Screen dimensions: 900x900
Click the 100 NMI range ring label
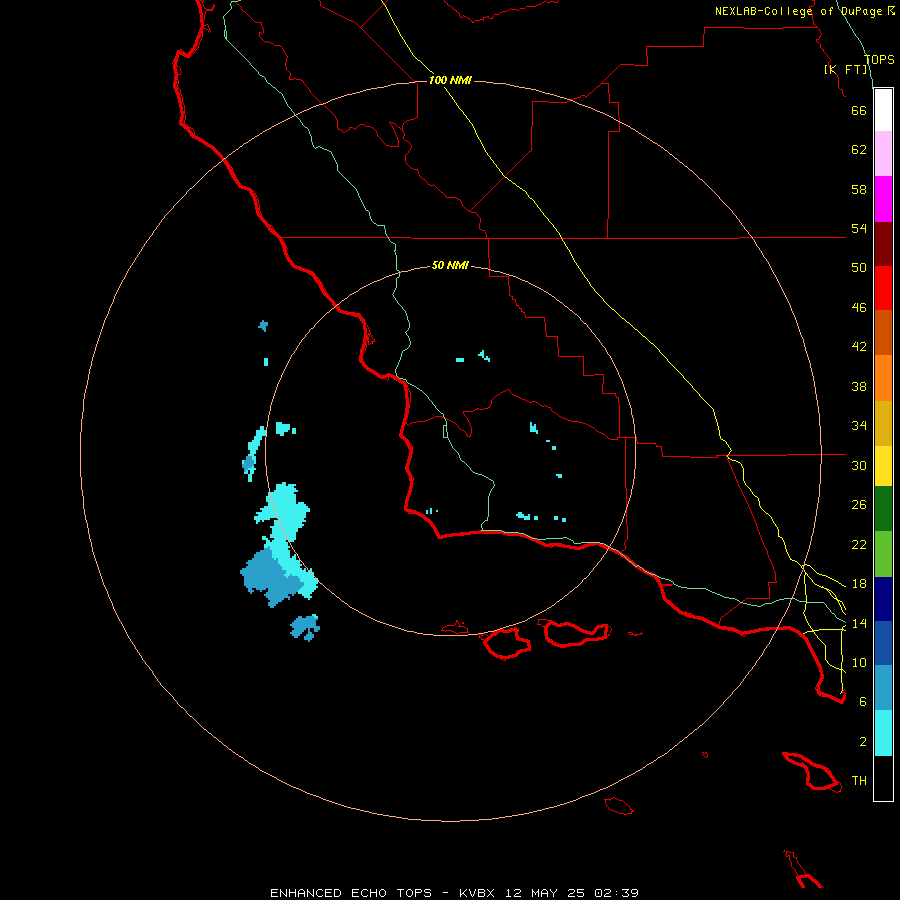[450, 80]
